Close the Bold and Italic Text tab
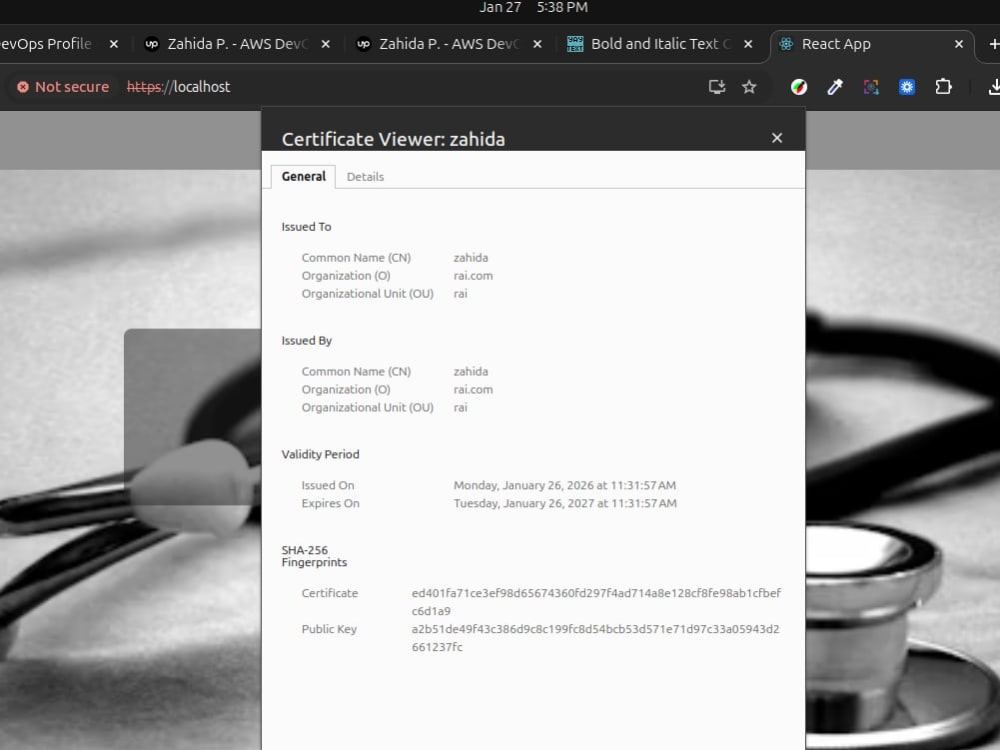This screenshot has height=750, width=1000. [x=748, y=44]
